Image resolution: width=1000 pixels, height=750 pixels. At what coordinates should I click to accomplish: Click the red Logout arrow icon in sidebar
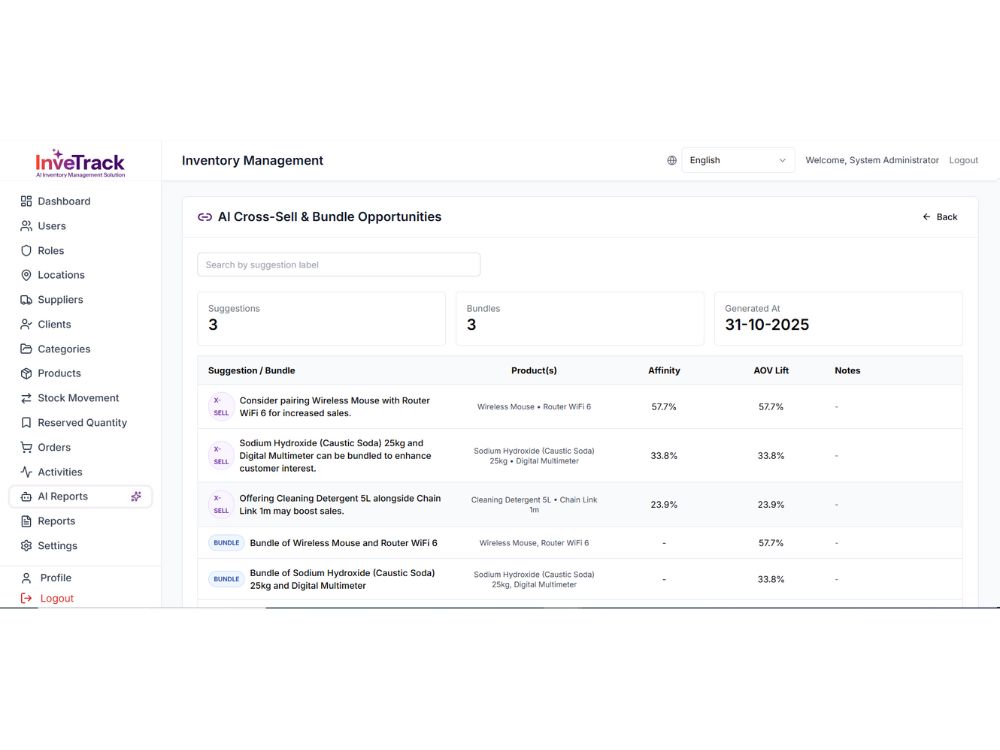coord(26,598)
